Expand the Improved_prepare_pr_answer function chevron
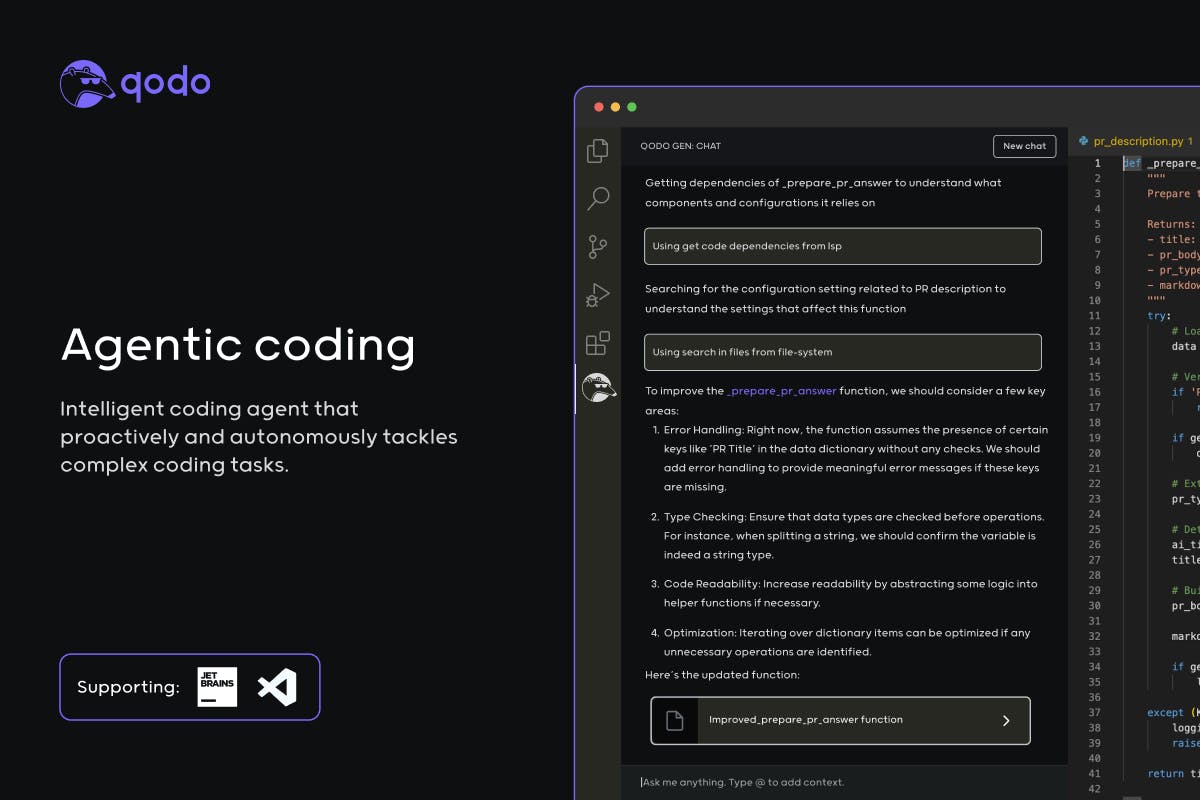Image resolution: width=1200 pixels, height=800 pixels. click(x=1006, y=720)
